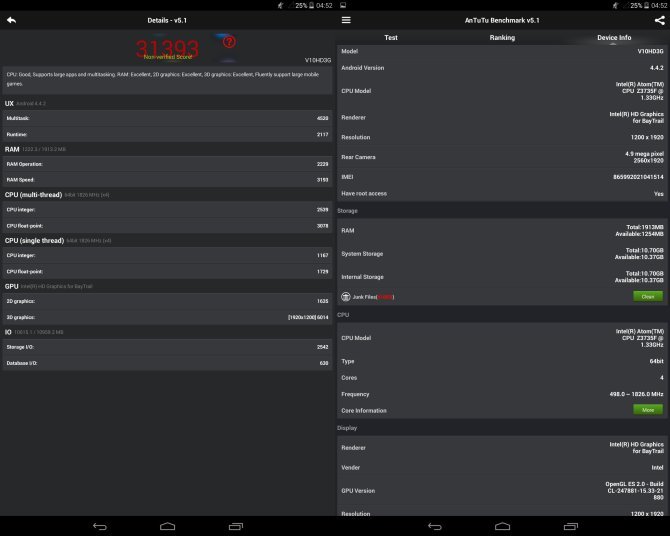
Task: Tap the IMEI row
Action: coord(502,177)
